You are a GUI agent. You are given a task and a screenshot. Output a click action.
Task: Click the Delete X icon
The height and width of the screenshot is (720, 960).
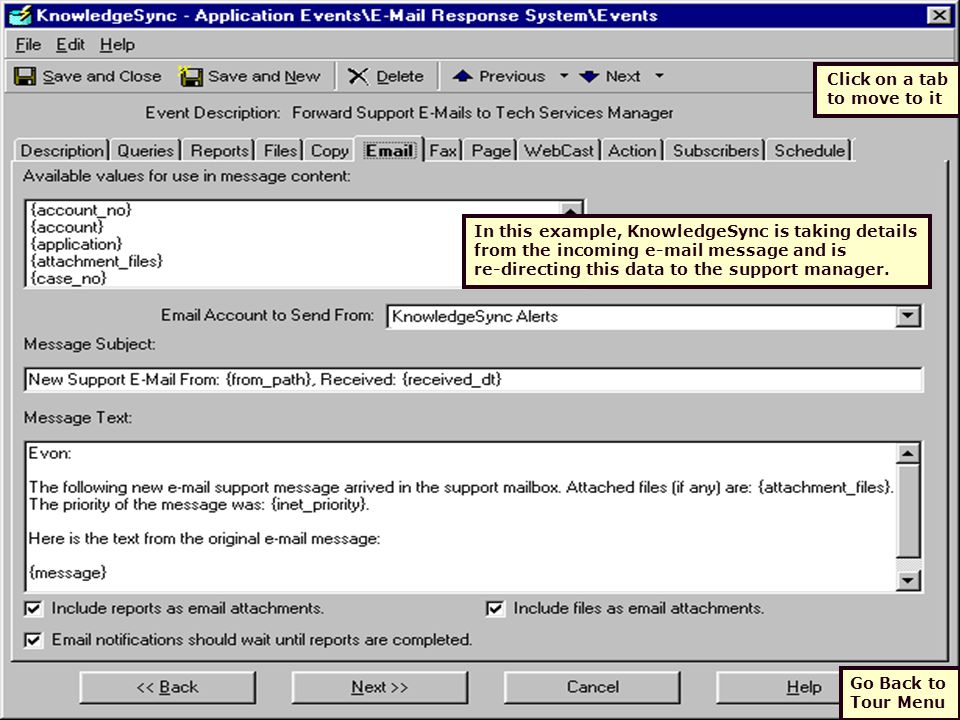pos(358,77)
